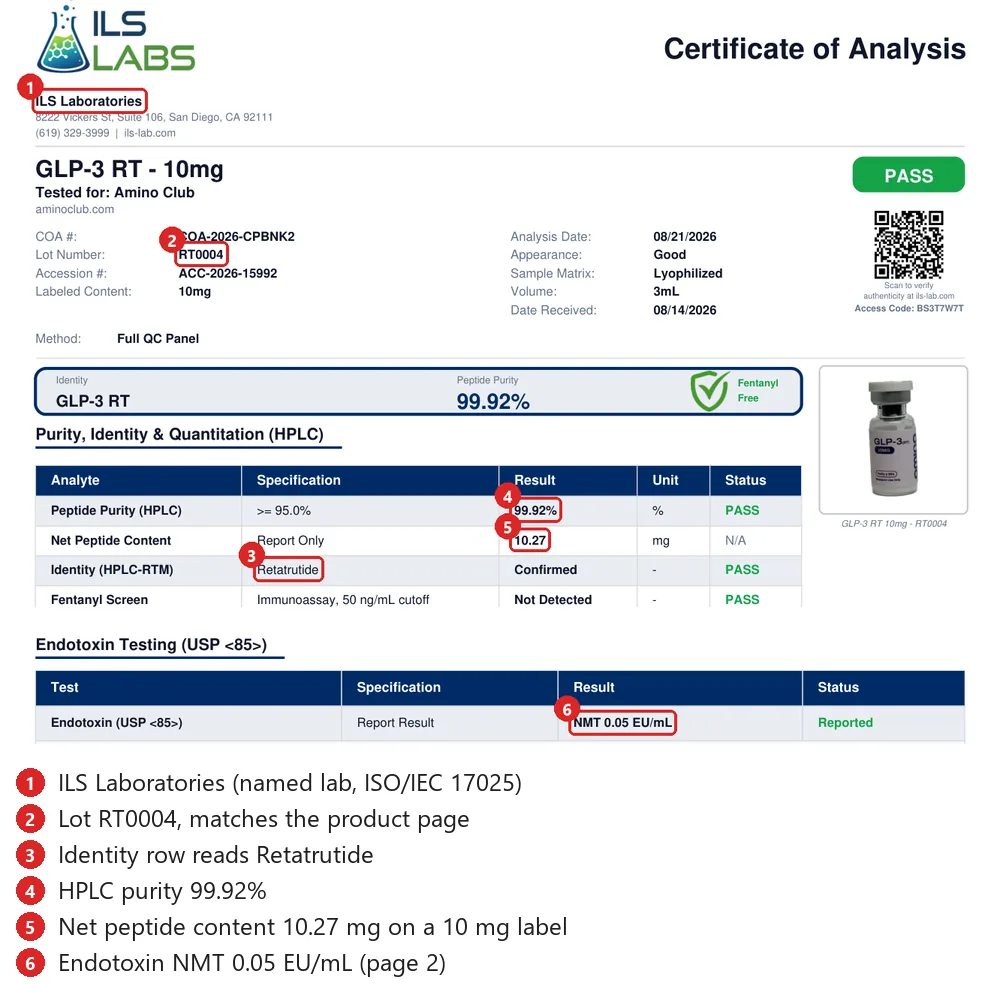The width and height of the screenshot is (1000, 1000).
Task: Click PASS status in Peptide Purity row
Action: pos(742,511)
